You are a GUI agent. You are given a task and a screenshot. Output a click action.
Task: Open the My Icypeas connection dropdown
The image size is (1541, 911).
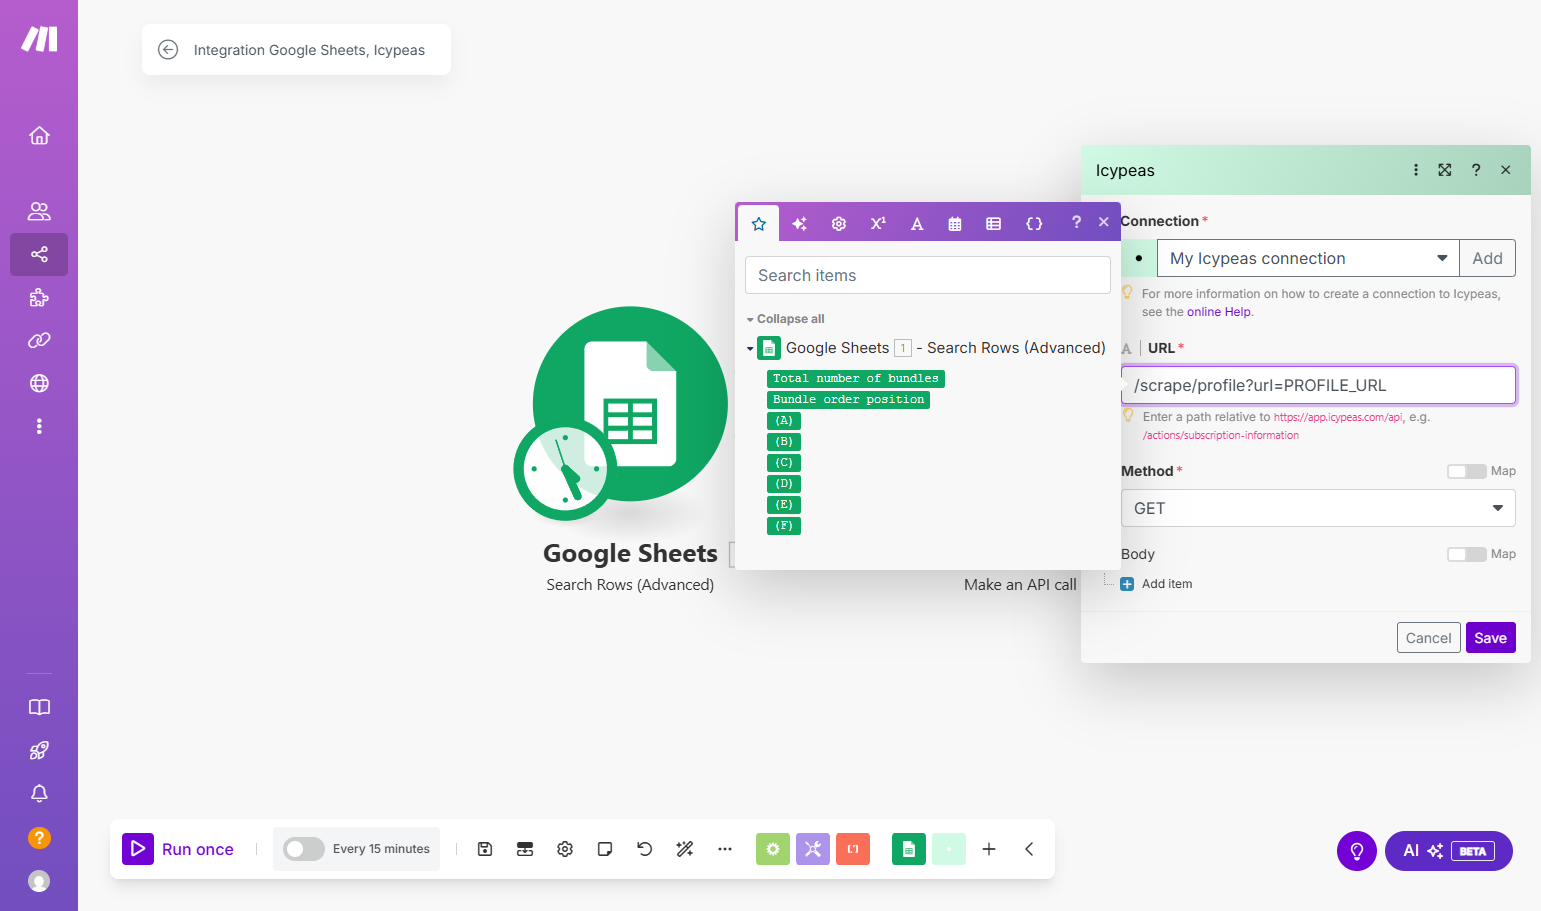point(1308,258)
